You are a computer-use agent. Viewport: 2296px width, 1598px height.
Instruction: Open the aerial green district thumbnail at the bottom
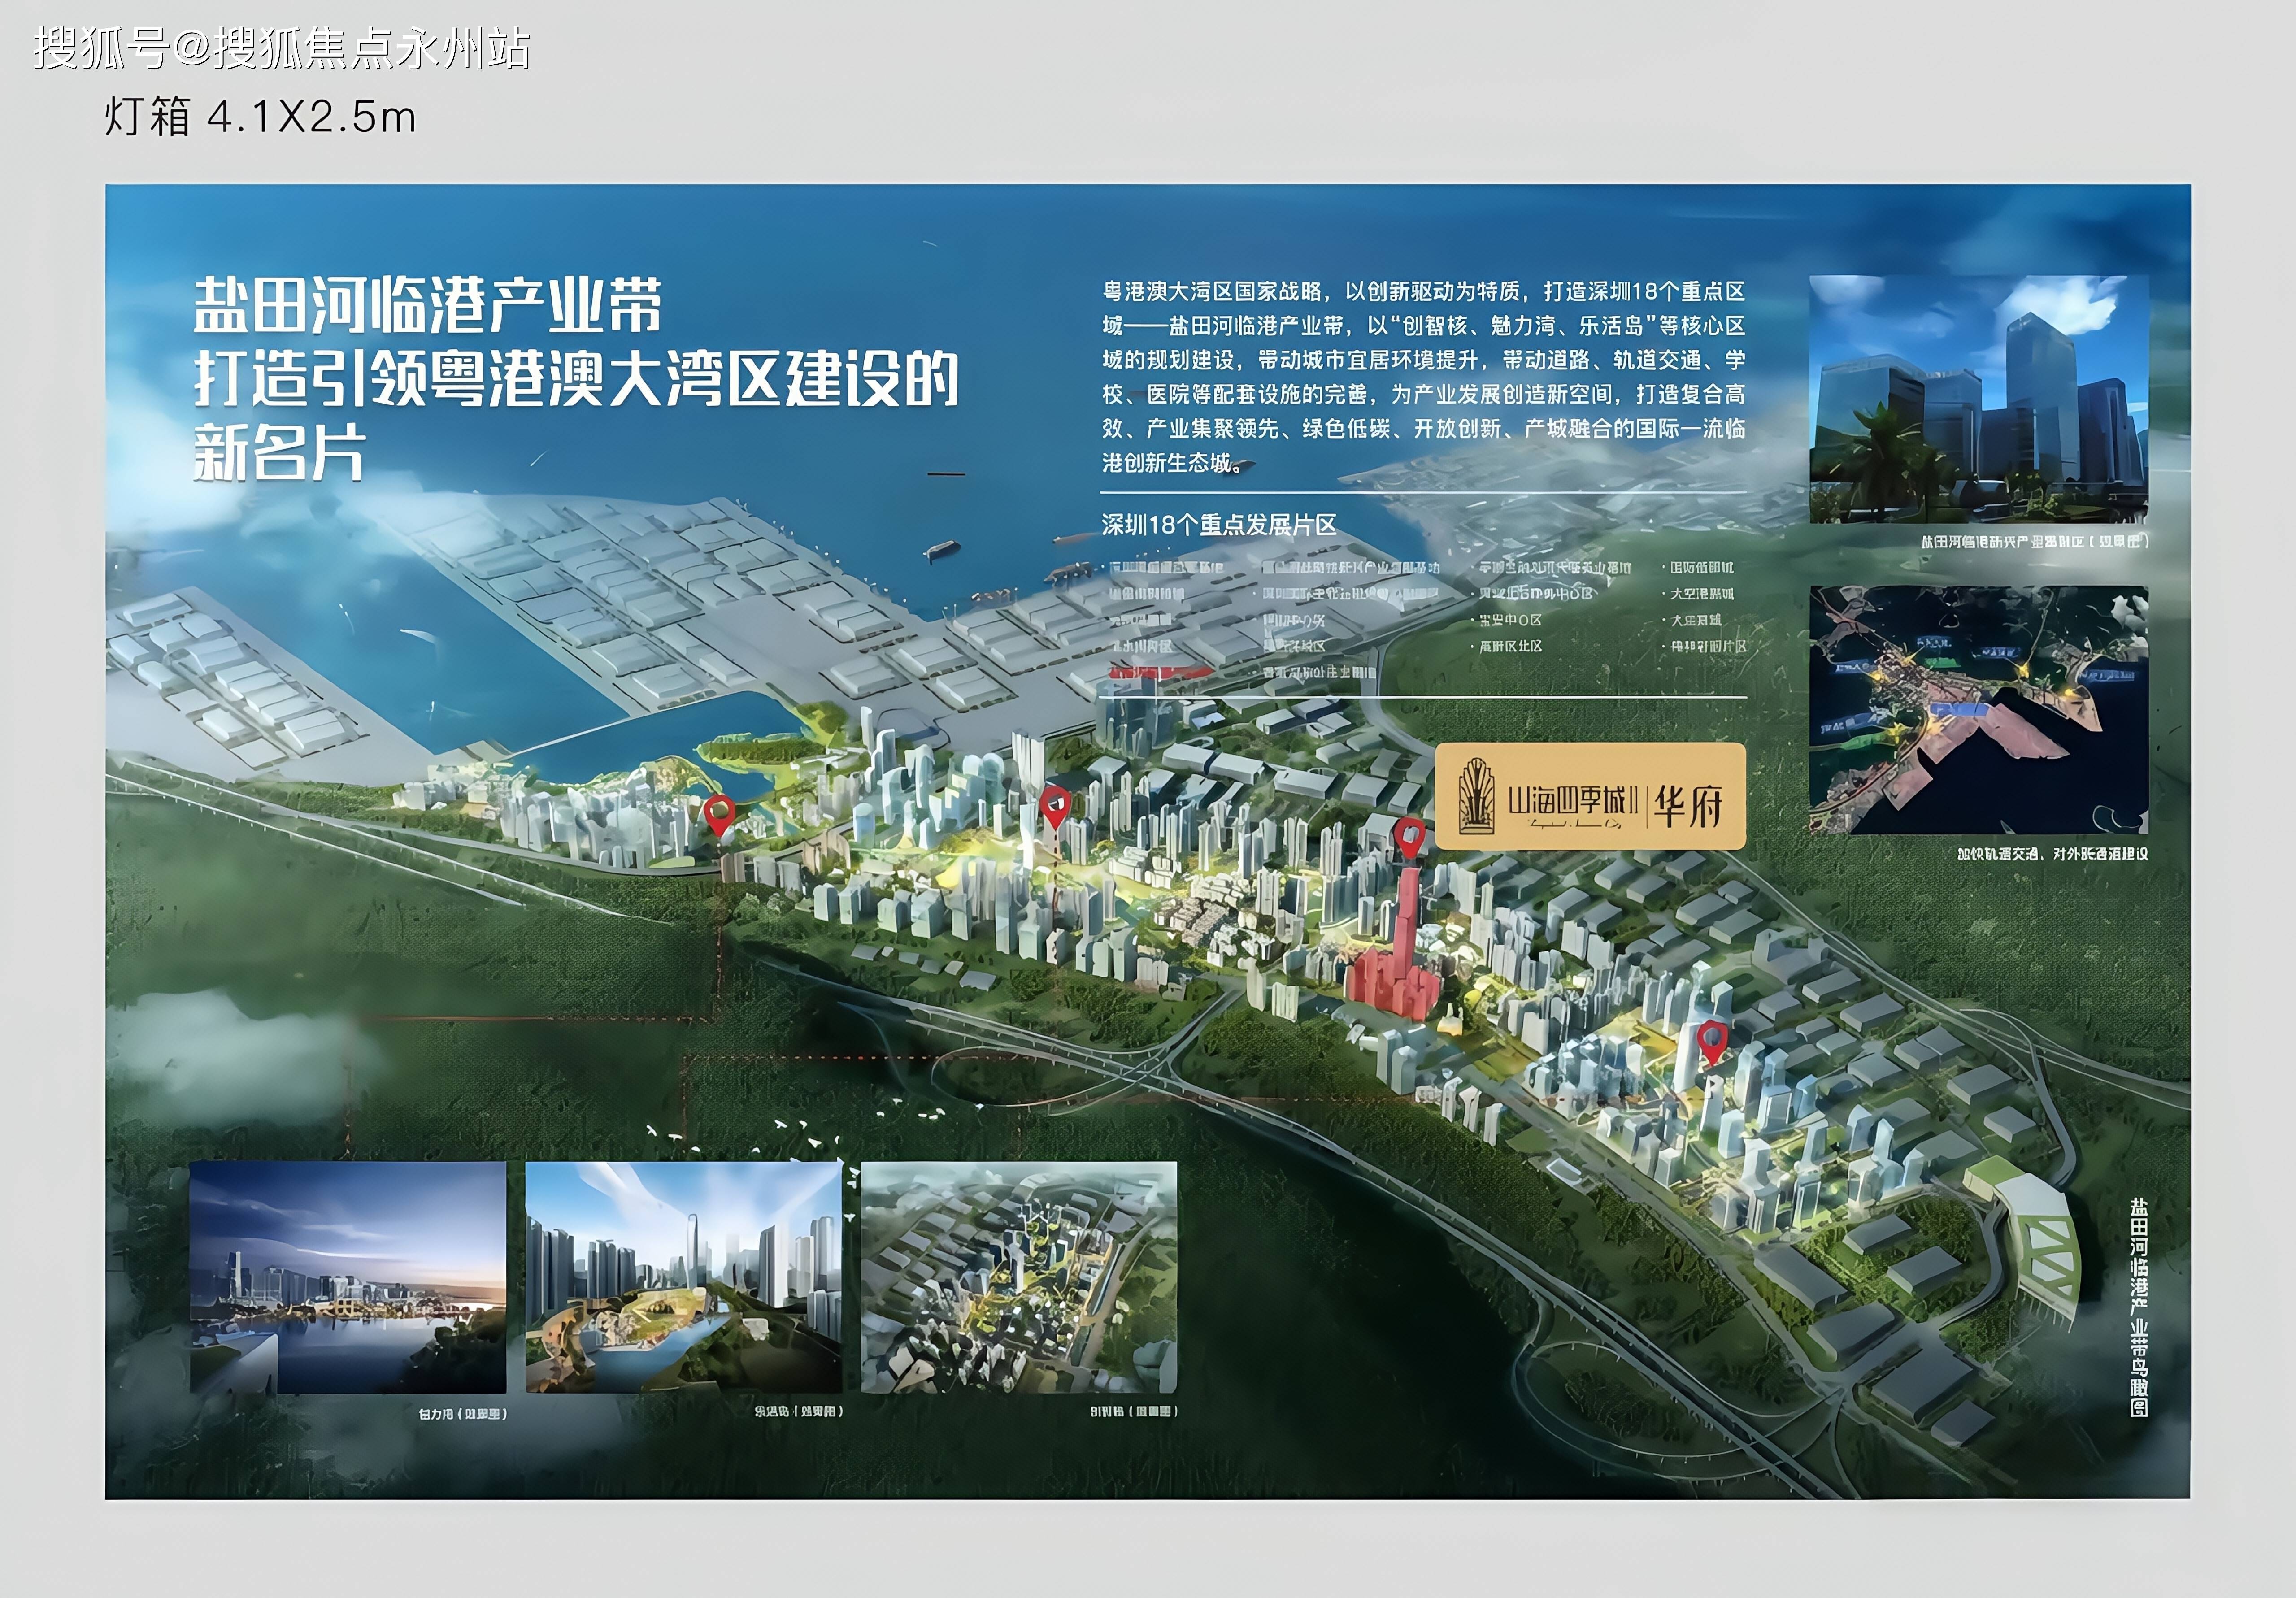pos(1018,1277)
